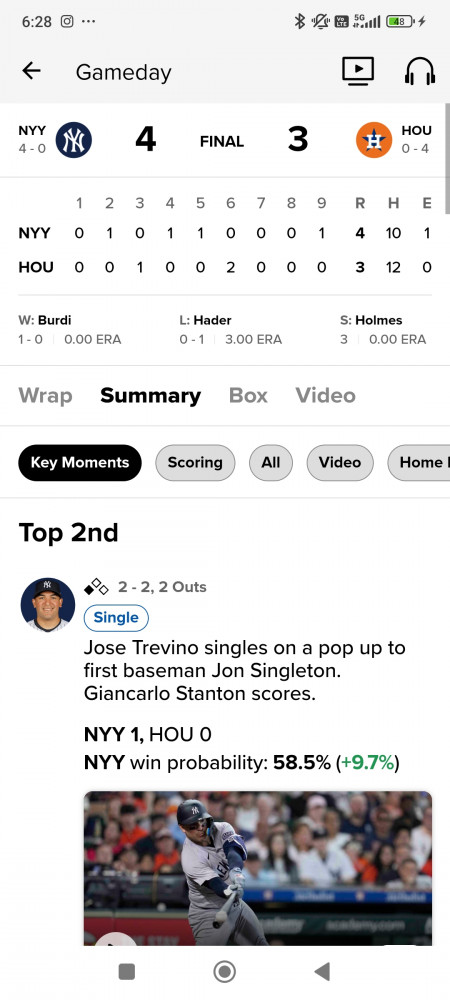
Task: Select the Key Moments filter chip
Action: pyautogui.click(x=80, y=462)
